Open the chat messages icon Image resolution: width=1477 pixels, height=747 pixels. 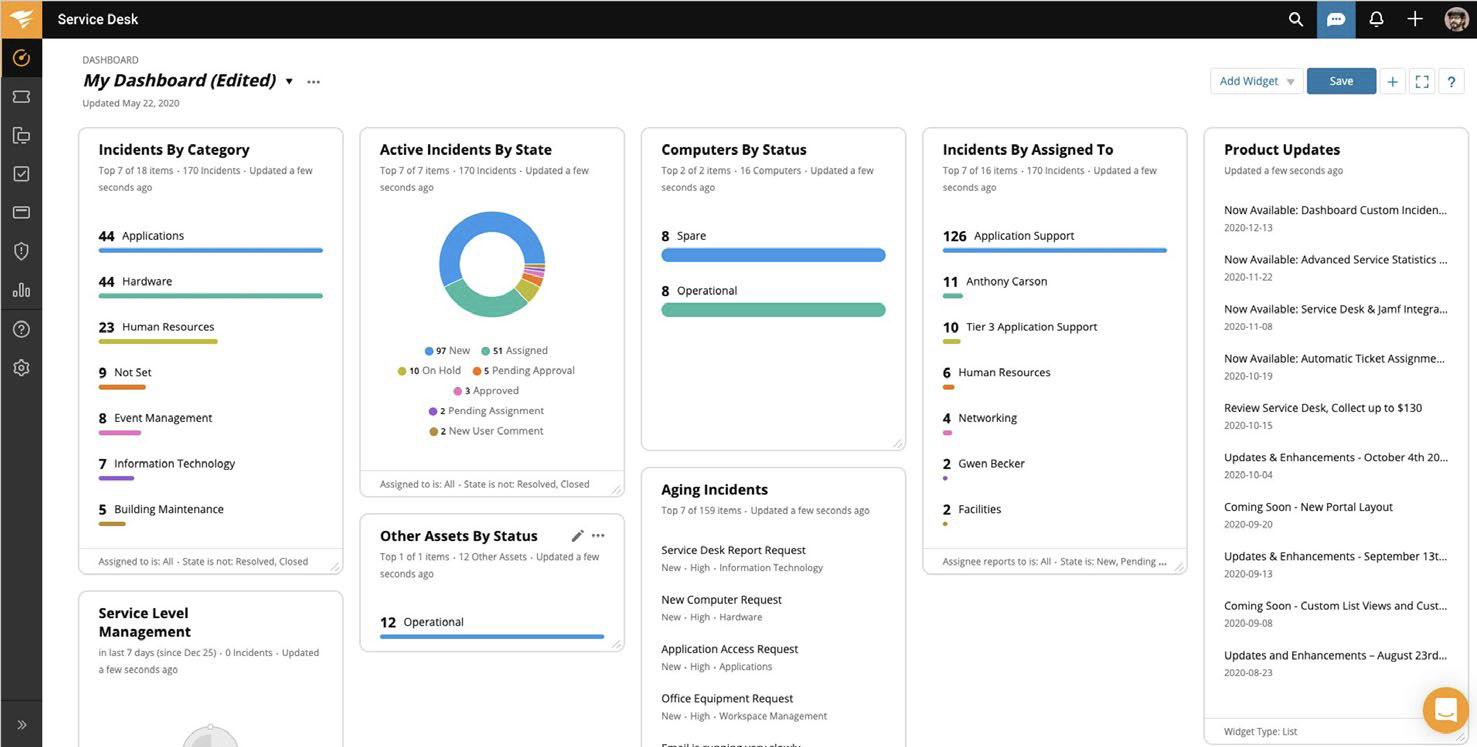tap(1336, 19)
